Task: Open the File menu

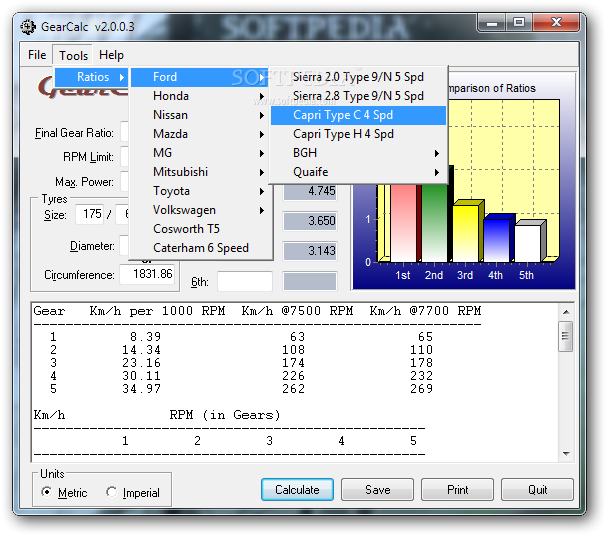Action: click(37, 55)
